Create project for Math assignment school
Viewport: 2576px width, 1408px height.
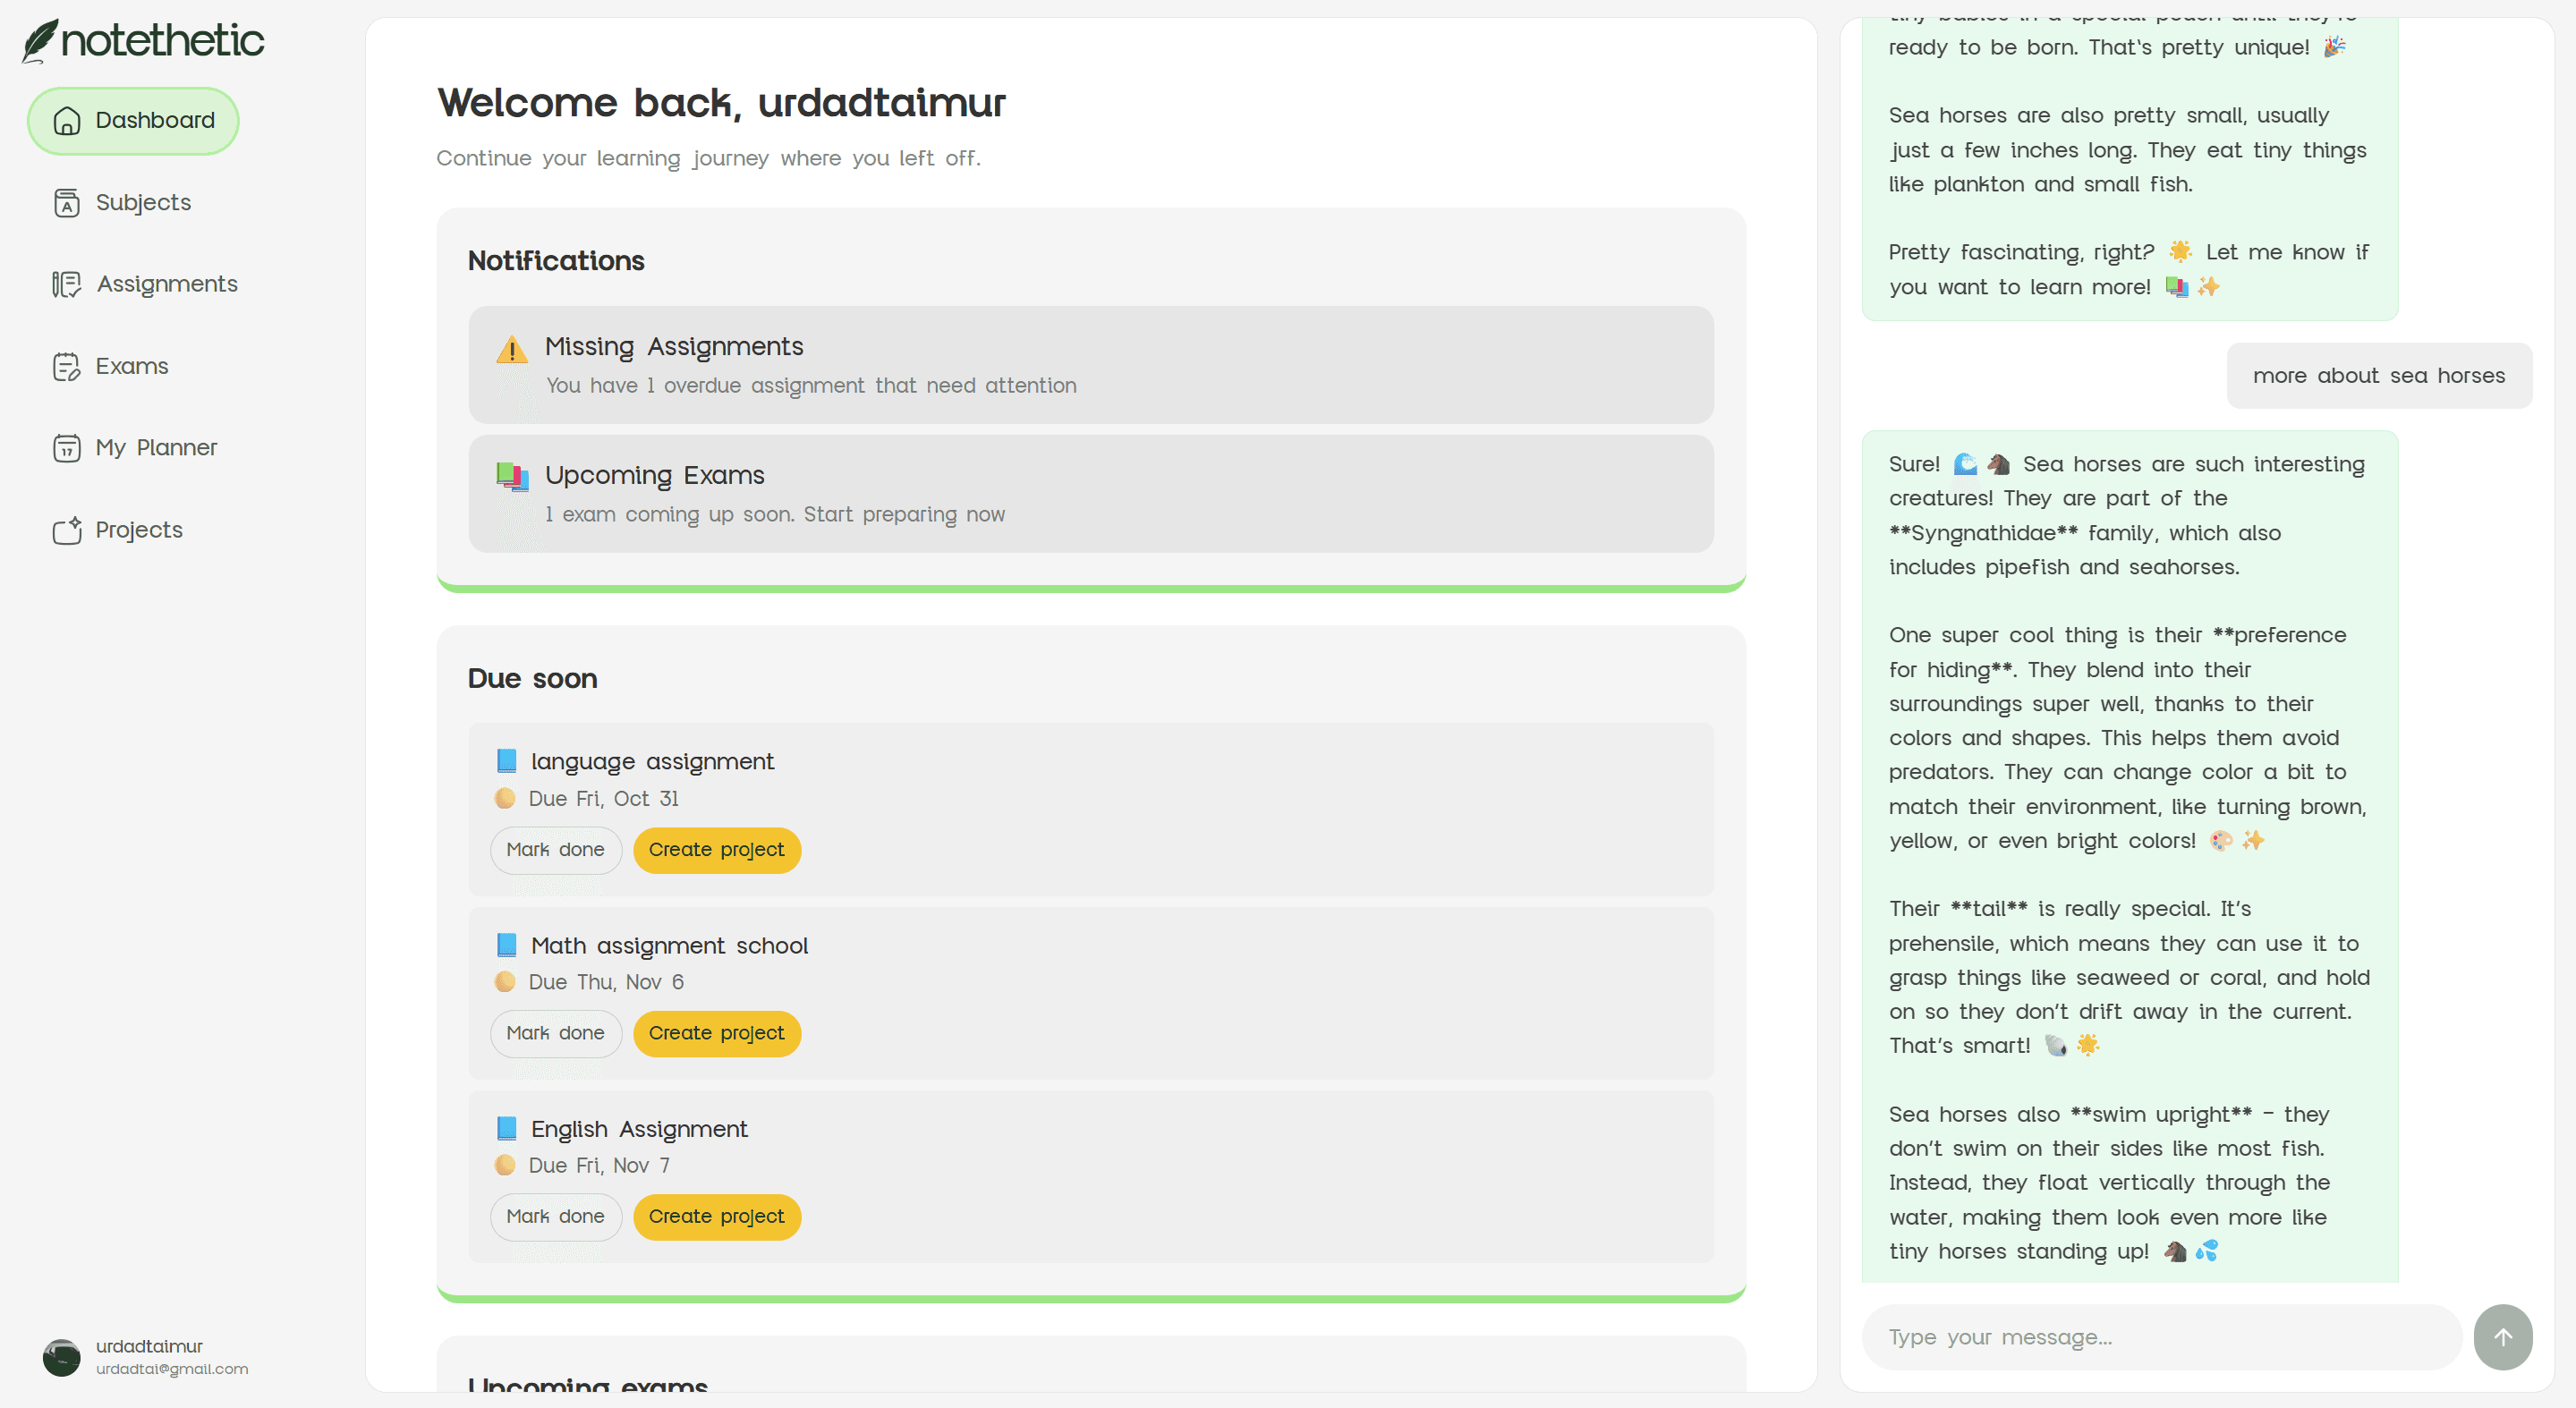click(717, 1033)
